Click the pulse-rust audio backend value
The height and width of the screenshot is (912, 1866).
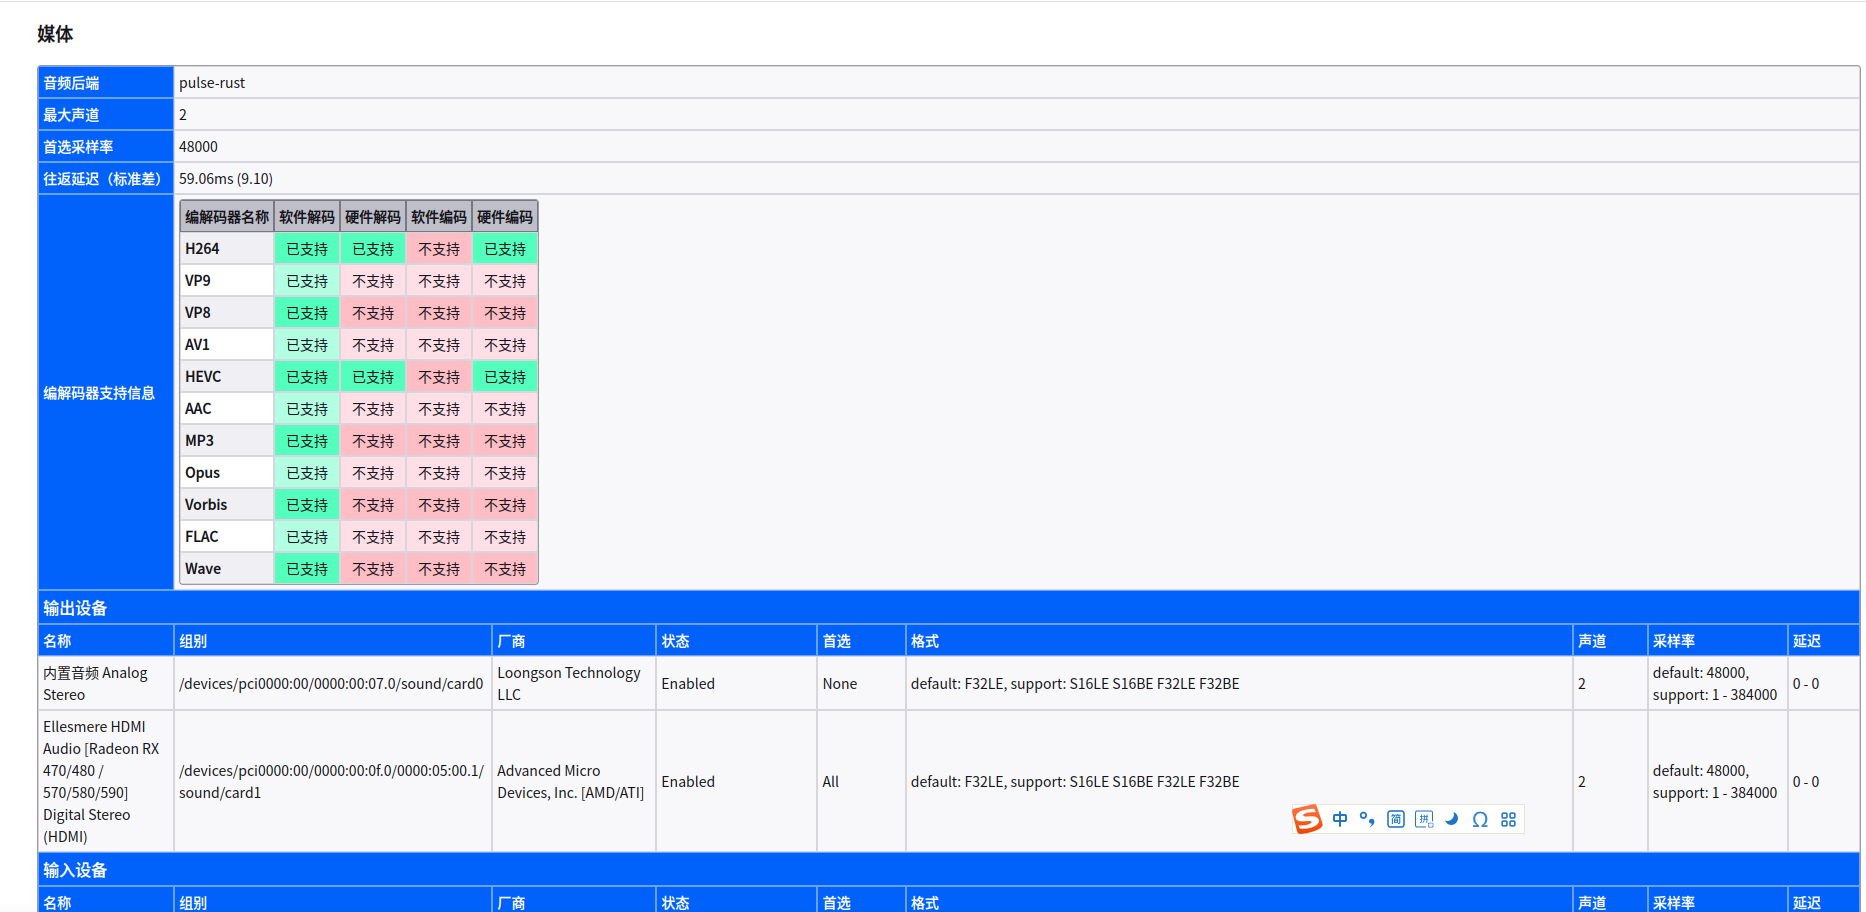(x=212, y=83)
